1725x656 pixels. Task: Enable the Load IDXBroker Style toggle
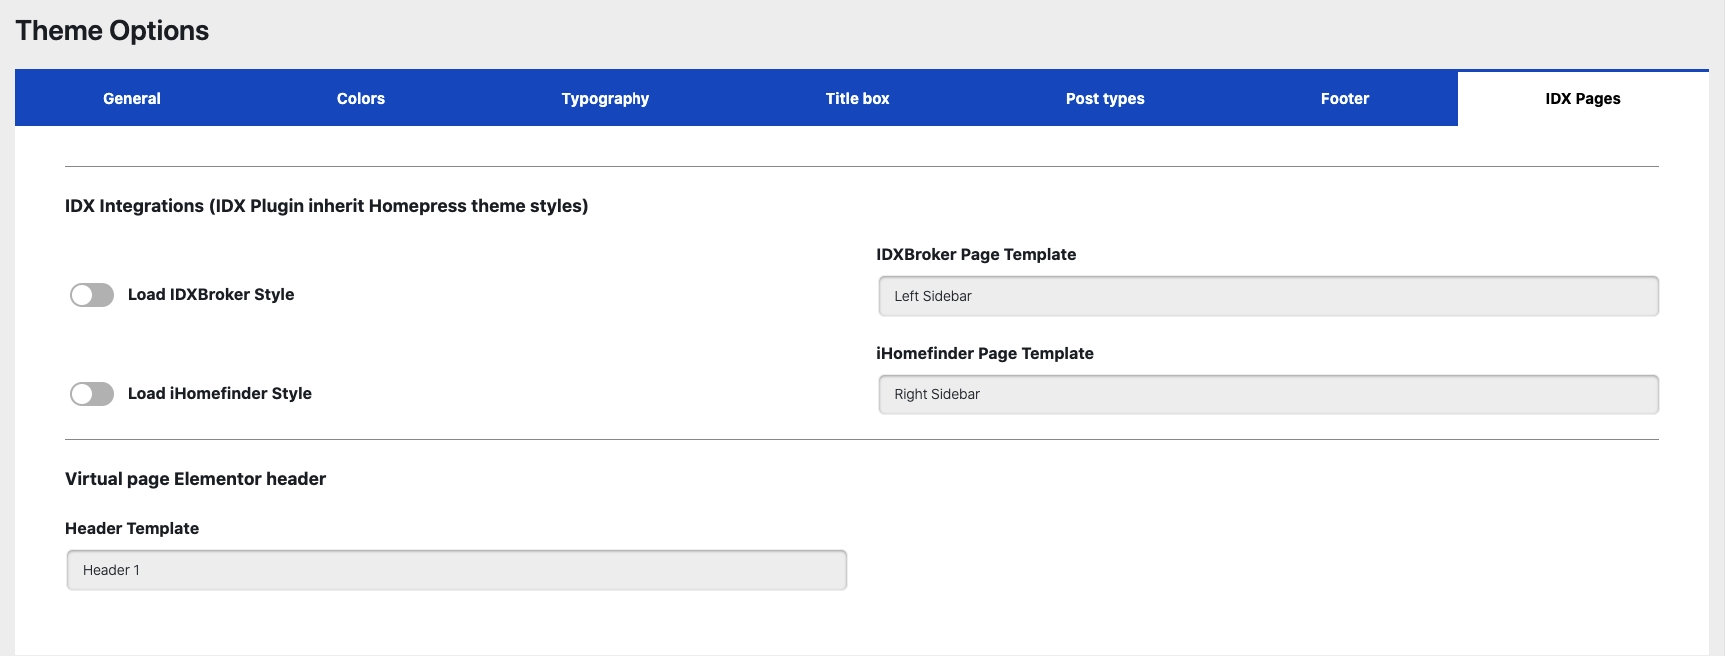coord(92,295)
